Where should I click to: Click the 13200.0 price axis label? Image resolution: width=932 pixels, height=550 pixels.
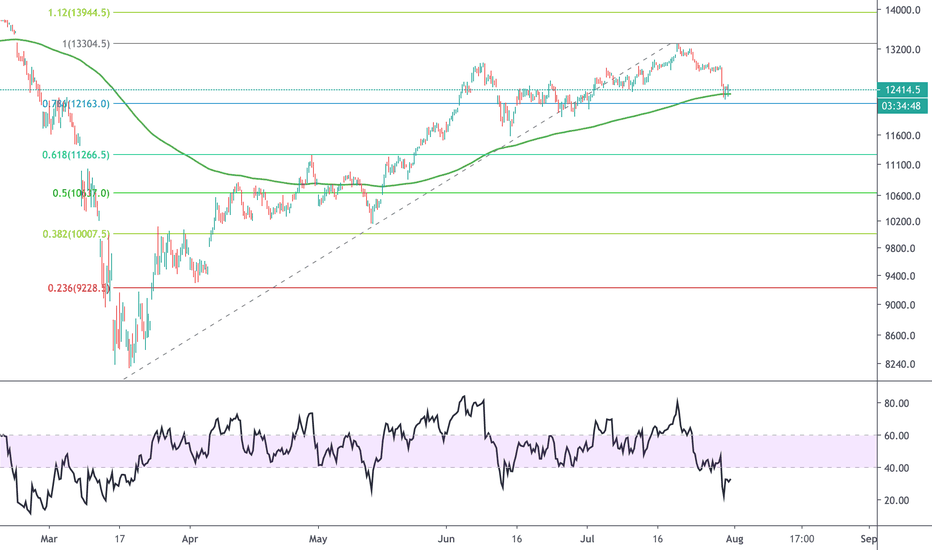click(x=903, y=50)
